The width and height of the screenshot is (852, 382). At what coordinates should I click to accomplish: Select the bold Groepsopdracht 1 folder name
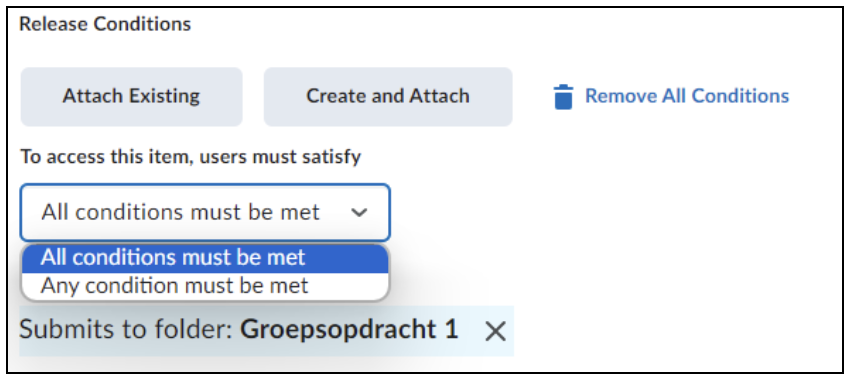point(349,329)
